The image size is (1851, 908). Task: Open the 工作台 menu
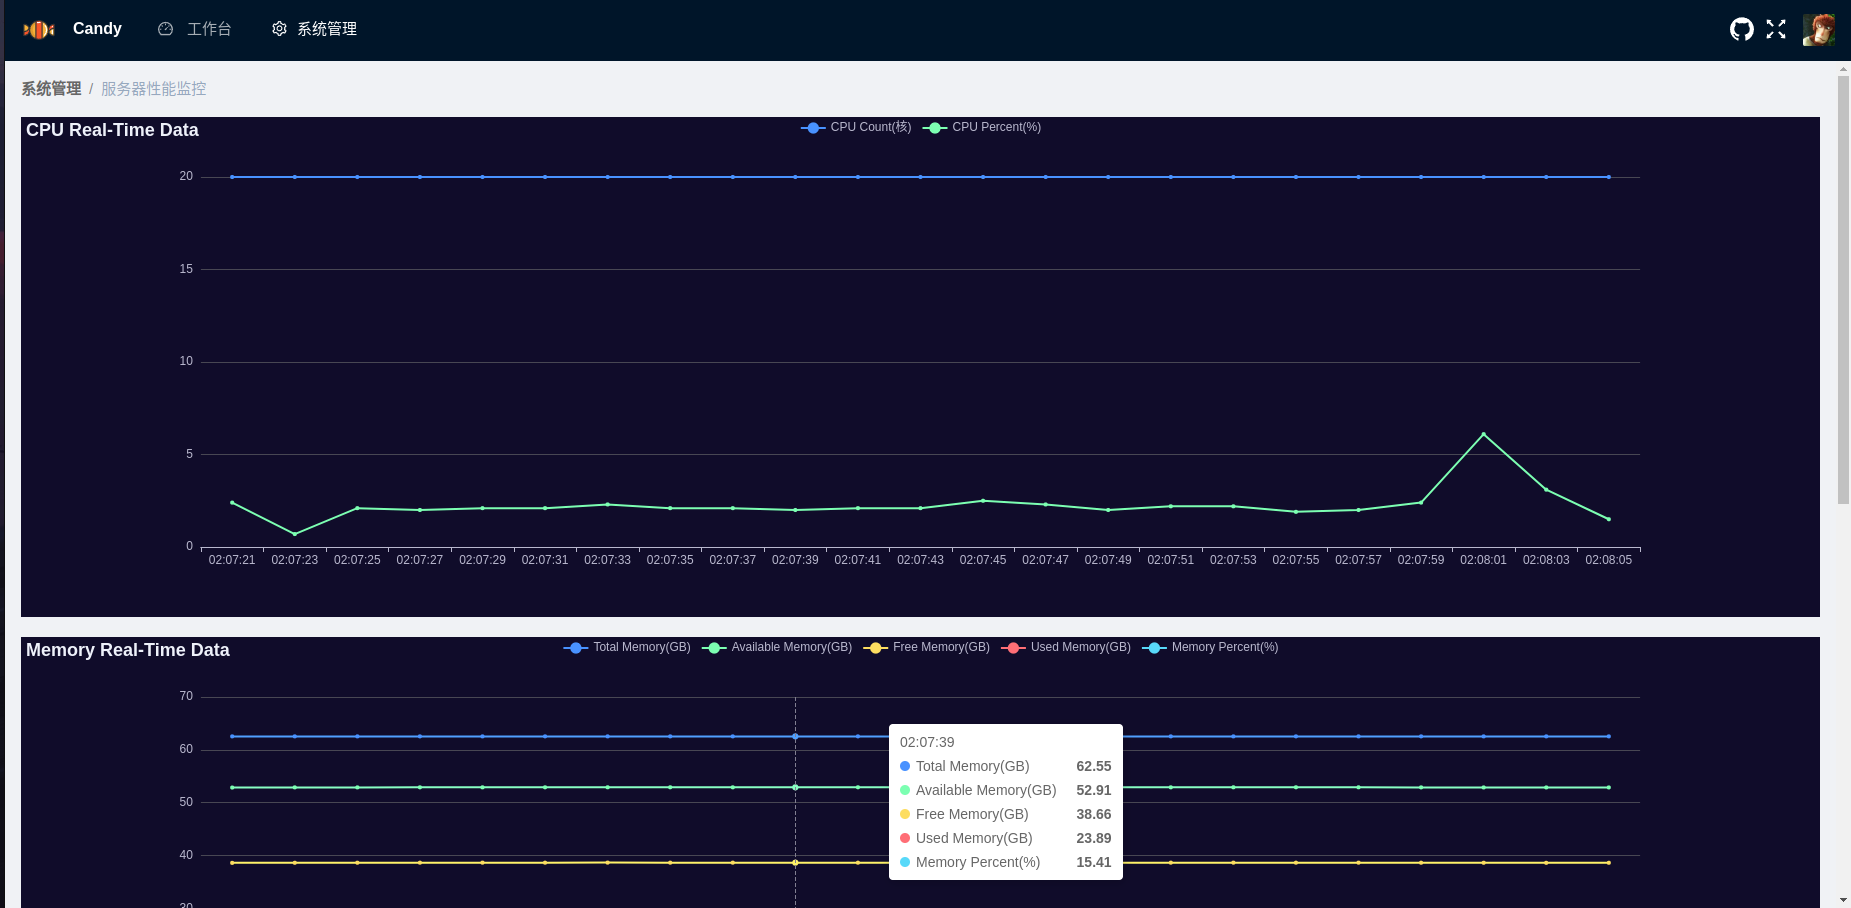tap(195, 29)
